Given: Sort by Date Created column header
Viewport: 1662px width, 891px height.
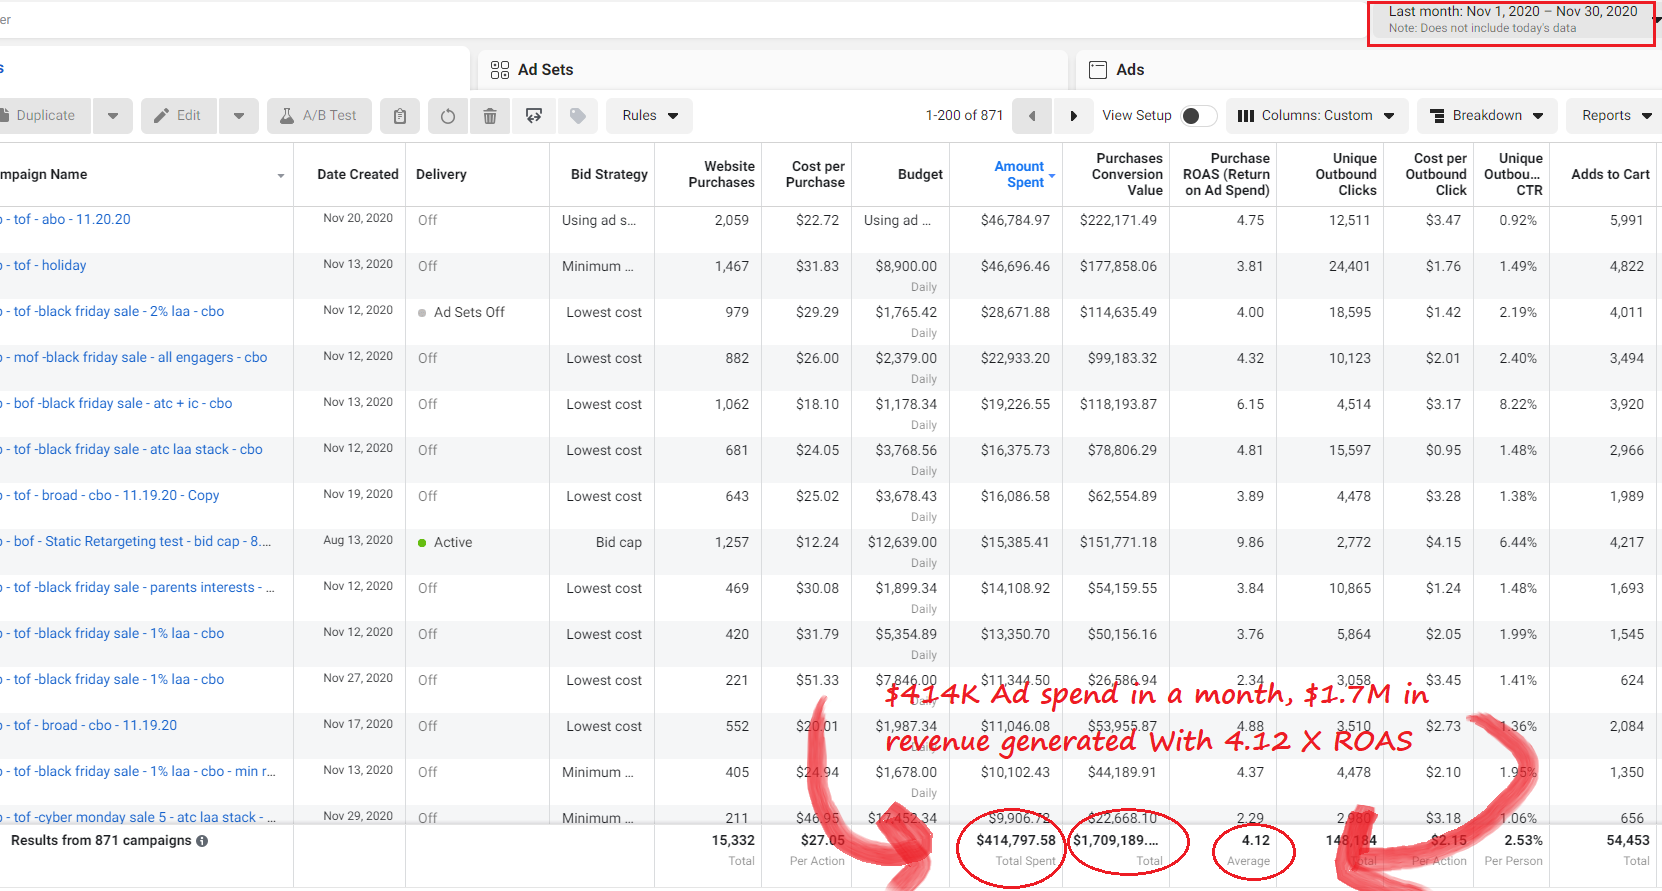Looking at the screenshot, I should (x=358, y=174).
